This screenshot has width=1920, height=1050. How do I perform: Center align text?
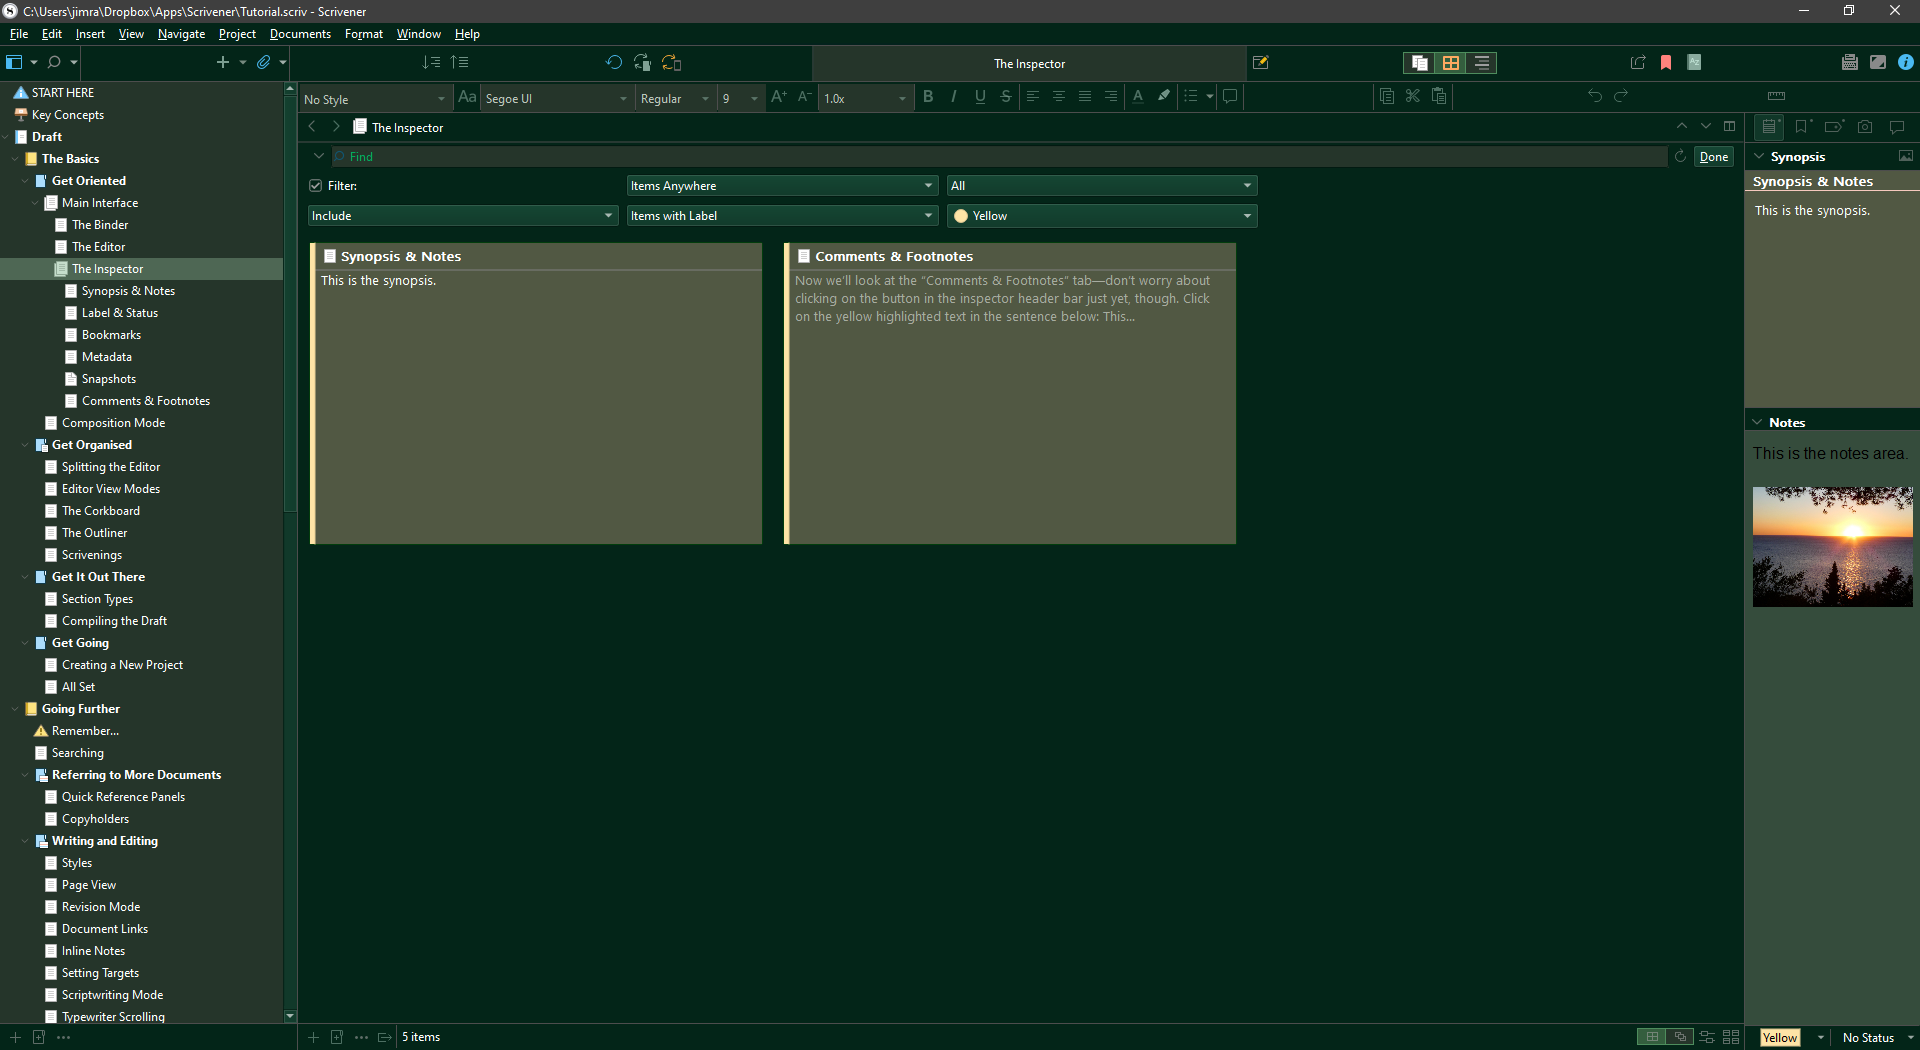(1058, 96)
